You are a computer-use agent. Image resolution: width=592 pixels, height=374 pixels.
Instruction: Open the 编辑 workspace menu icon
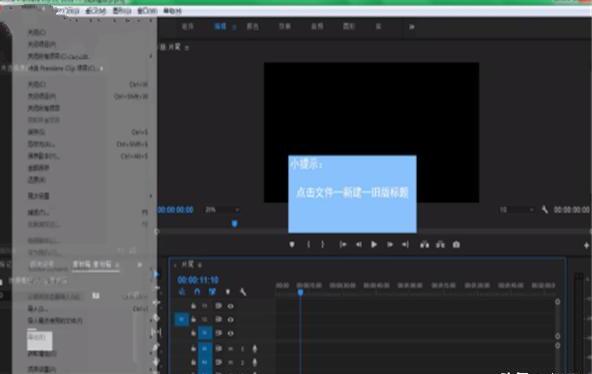pyautogui.click(x=234, y=27)
